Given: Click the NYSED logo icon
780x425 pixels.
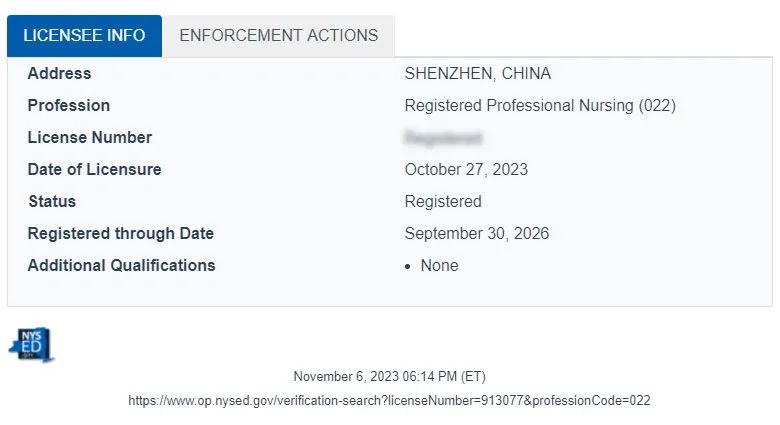Looking at the screenshot, I should tap(31, 344).
